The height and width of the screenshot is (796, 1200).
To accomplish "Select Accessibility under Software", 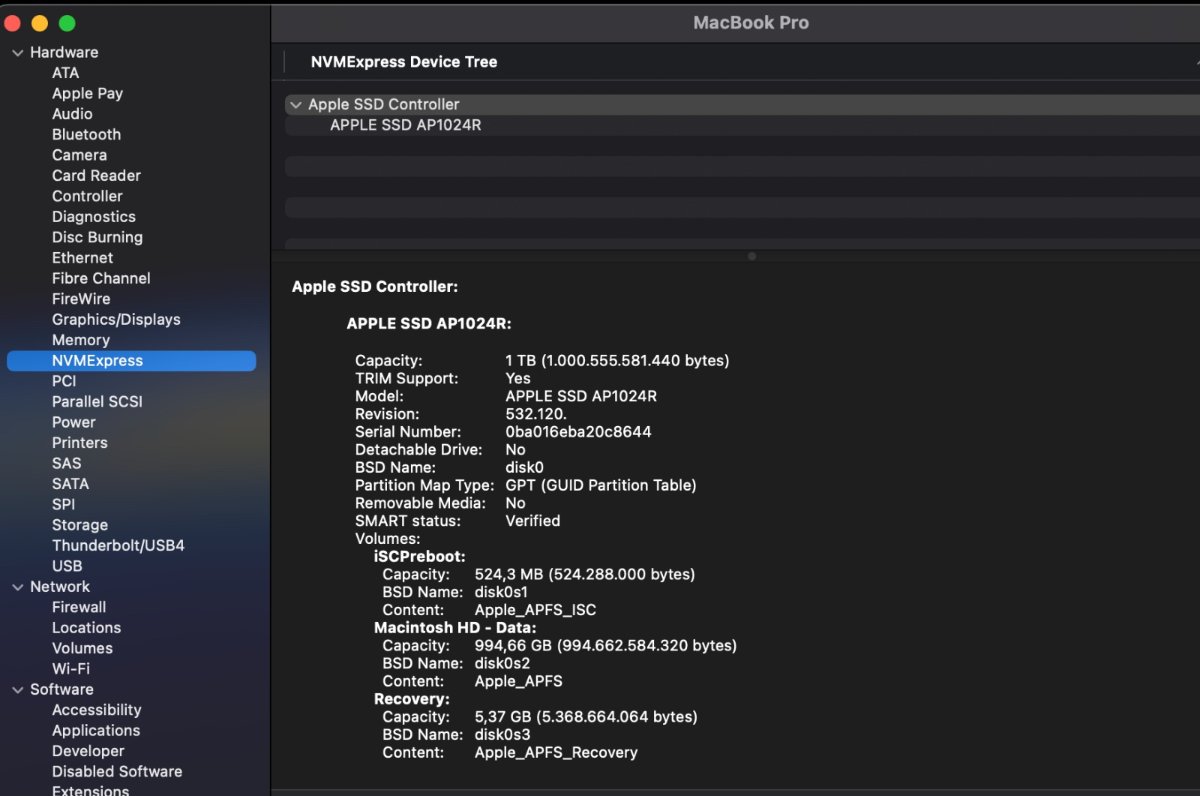I will (96, 710).
